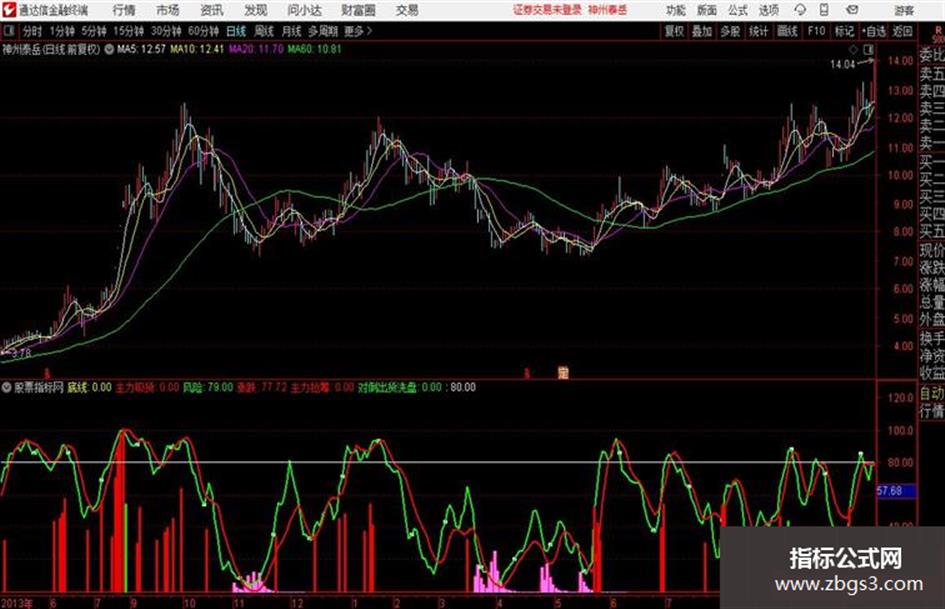Expand the 更多 periods chevron
Screen dimensions: 945x609
(358, 31)
